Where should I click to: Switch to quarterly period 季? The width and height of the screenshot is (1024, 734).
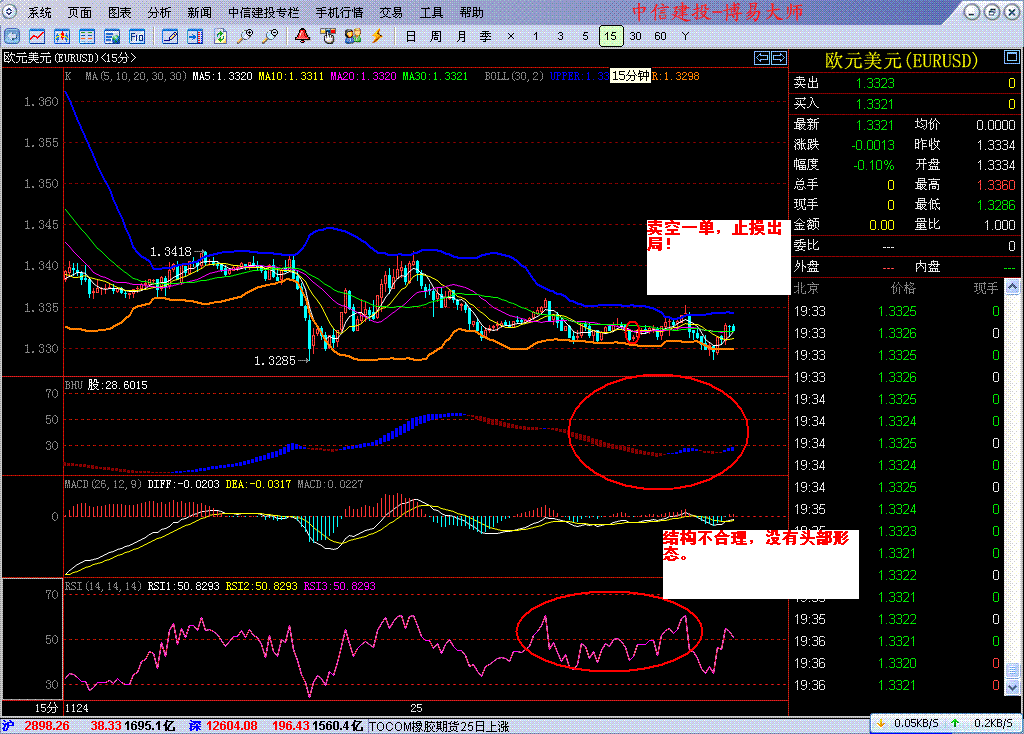tap(486, 37)
